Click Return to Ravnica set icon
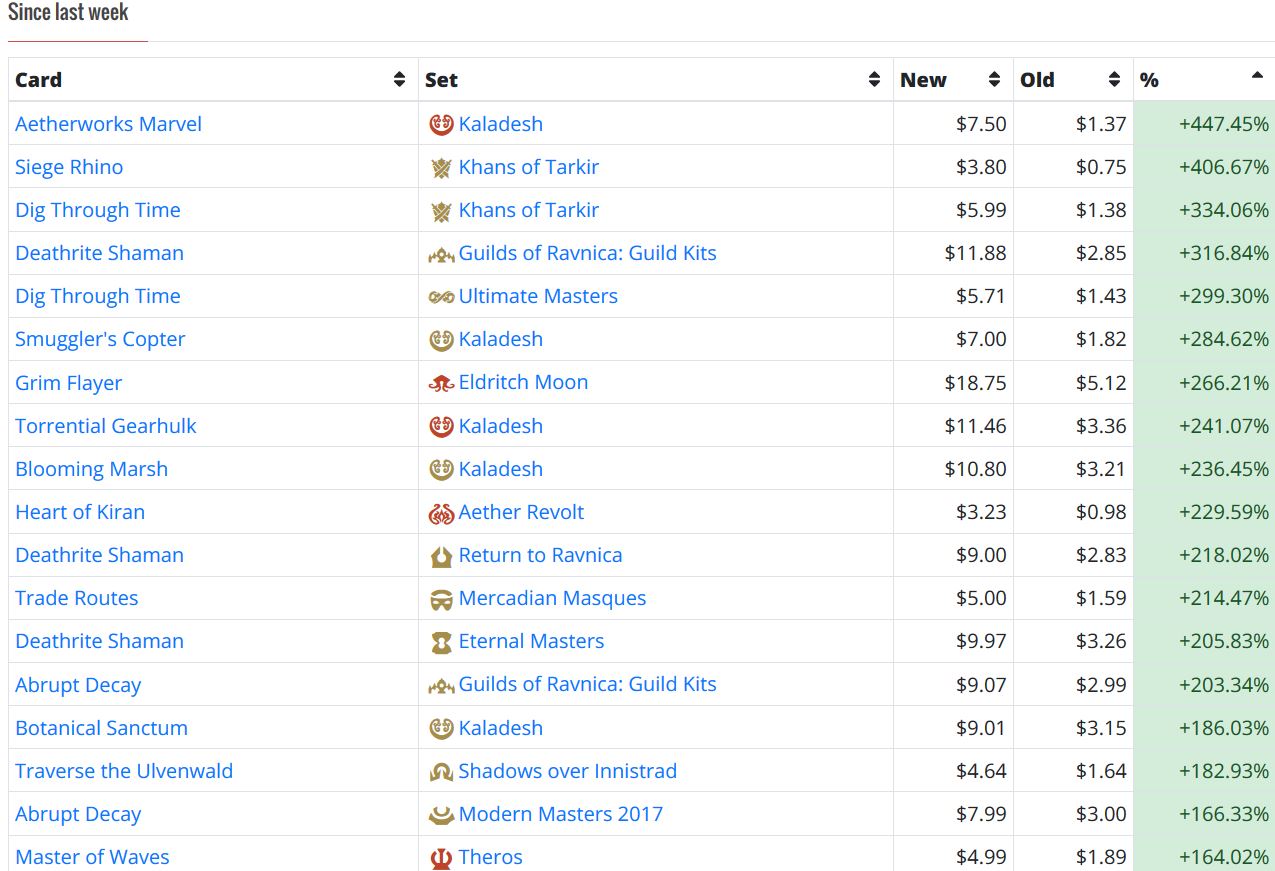The height and width of the screenshot is (871, 1275). click(441, 556)
